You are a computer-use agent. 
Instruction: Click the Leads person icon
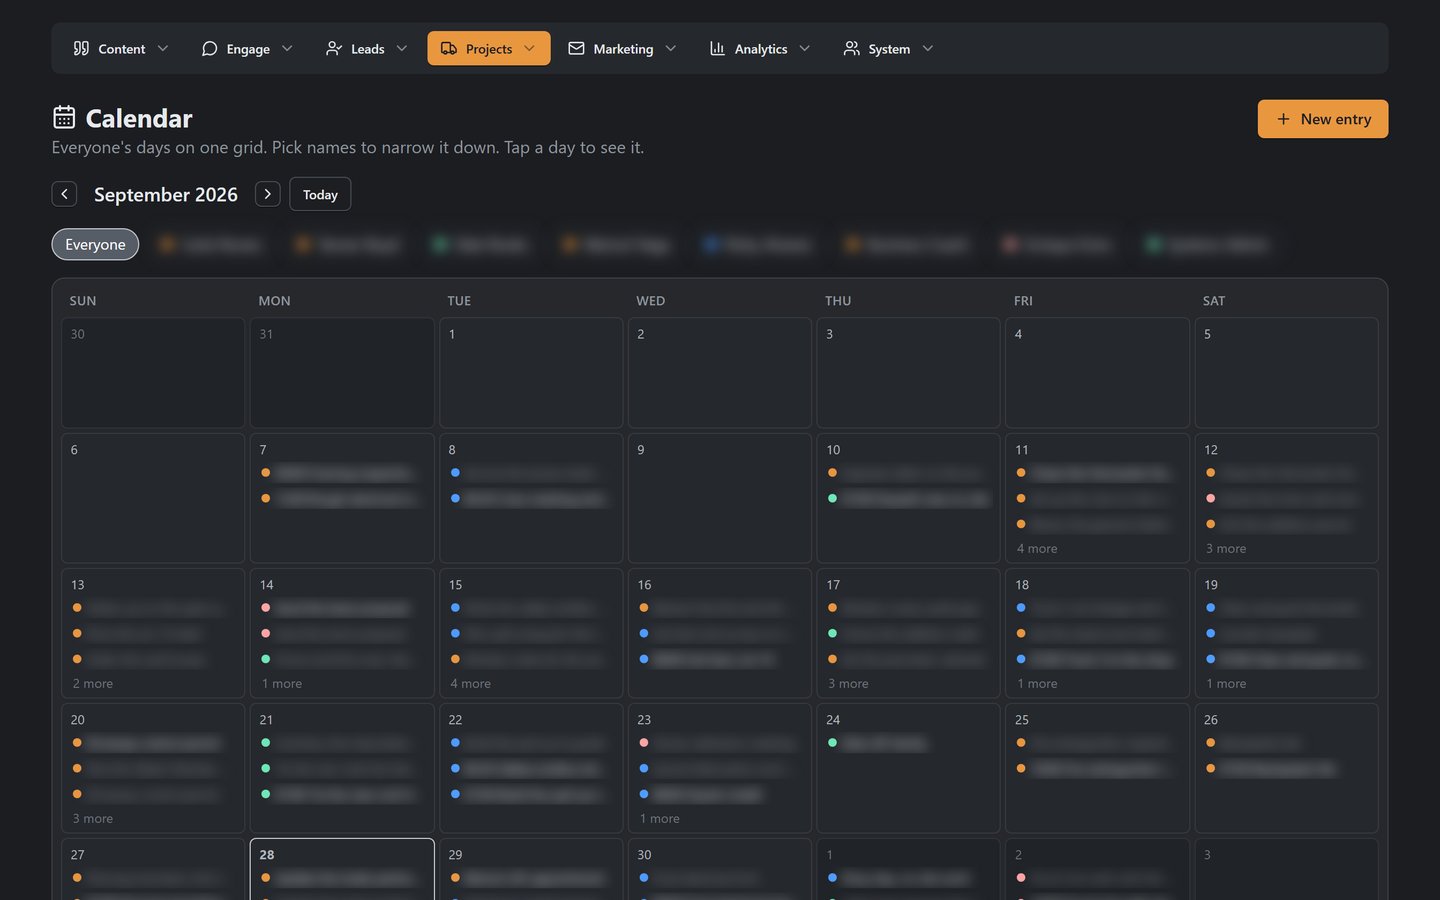click(334, 48)
